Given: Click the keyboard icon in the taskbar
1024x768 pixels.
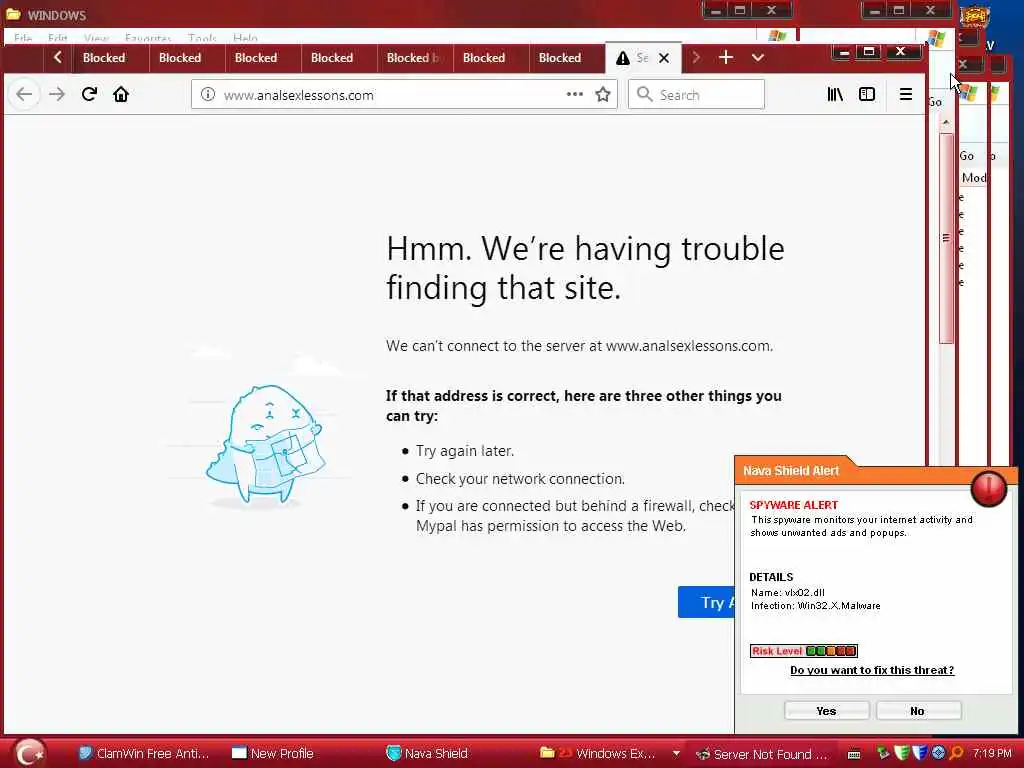Looking at the screenshot, I should (x=854, y=754).
